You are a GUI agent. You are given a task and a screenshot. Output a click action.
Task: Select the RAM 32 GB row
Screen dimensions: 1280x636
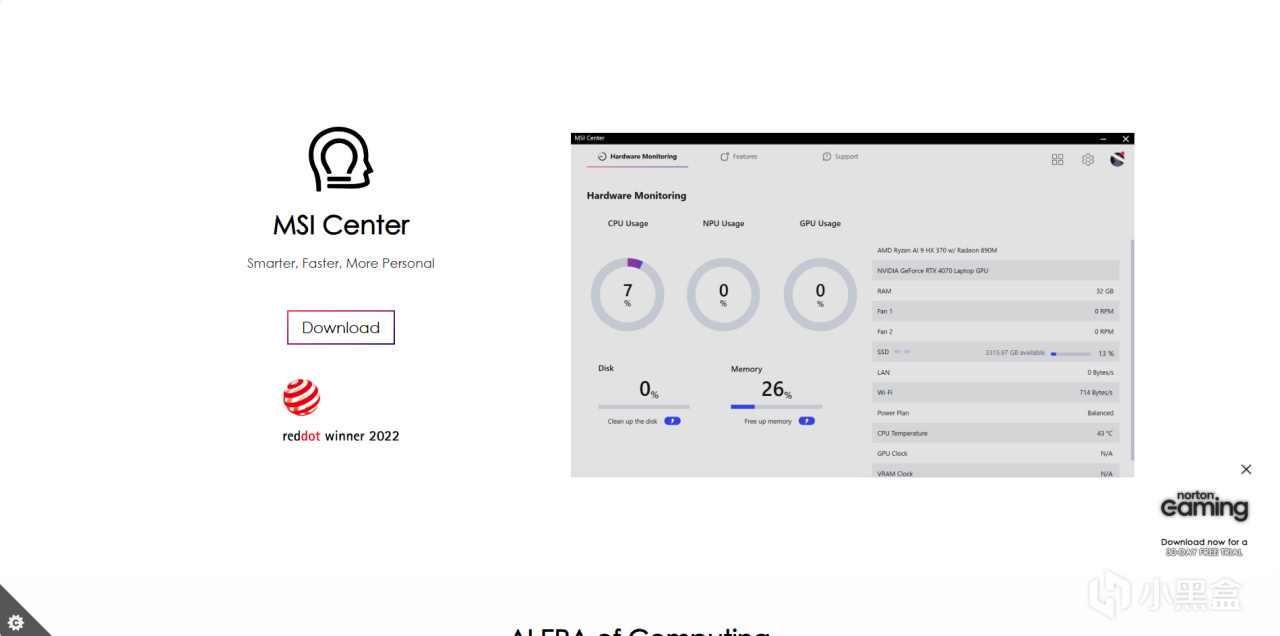(995, 291)
